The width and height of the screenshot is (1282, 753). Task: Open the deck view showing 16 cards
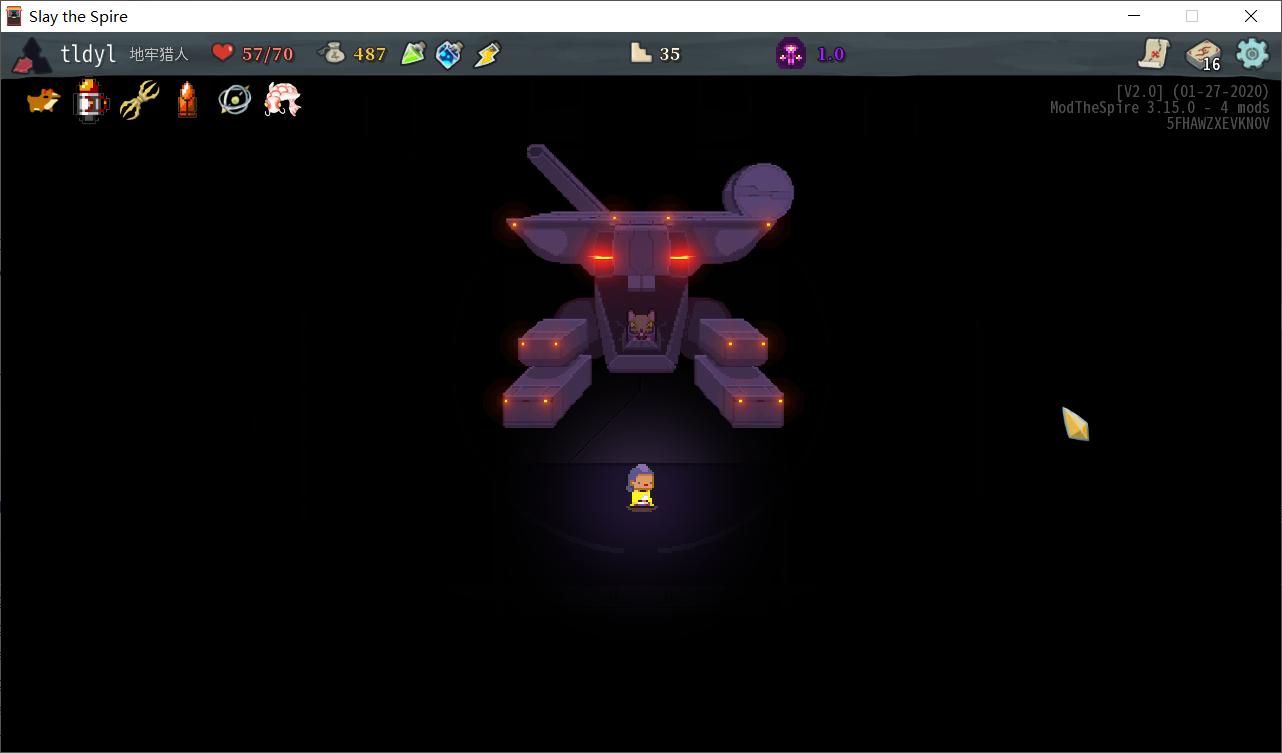click(x=1203, y=54)
